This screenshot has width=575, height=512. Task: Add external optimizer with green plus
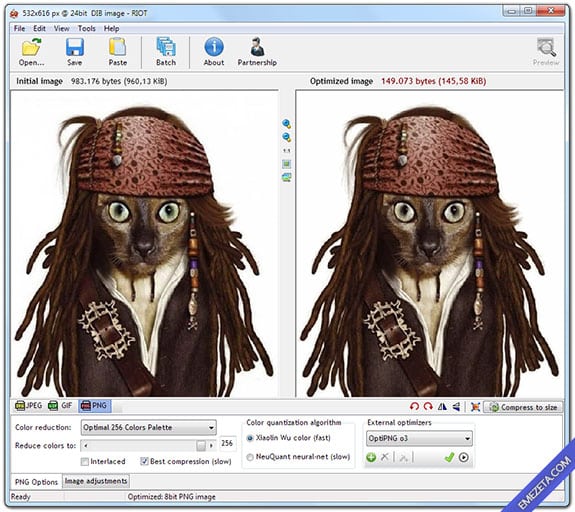point(371,457)
